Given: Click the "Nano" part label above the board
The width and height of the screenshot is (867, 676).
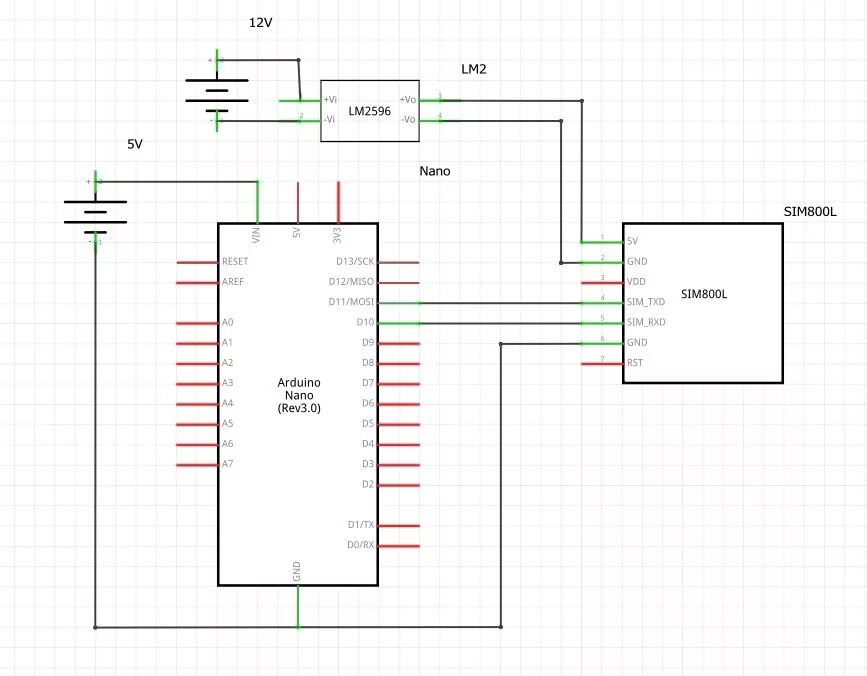Looking at the screenshot, I should pyautogui.click(x=435, y=171).
